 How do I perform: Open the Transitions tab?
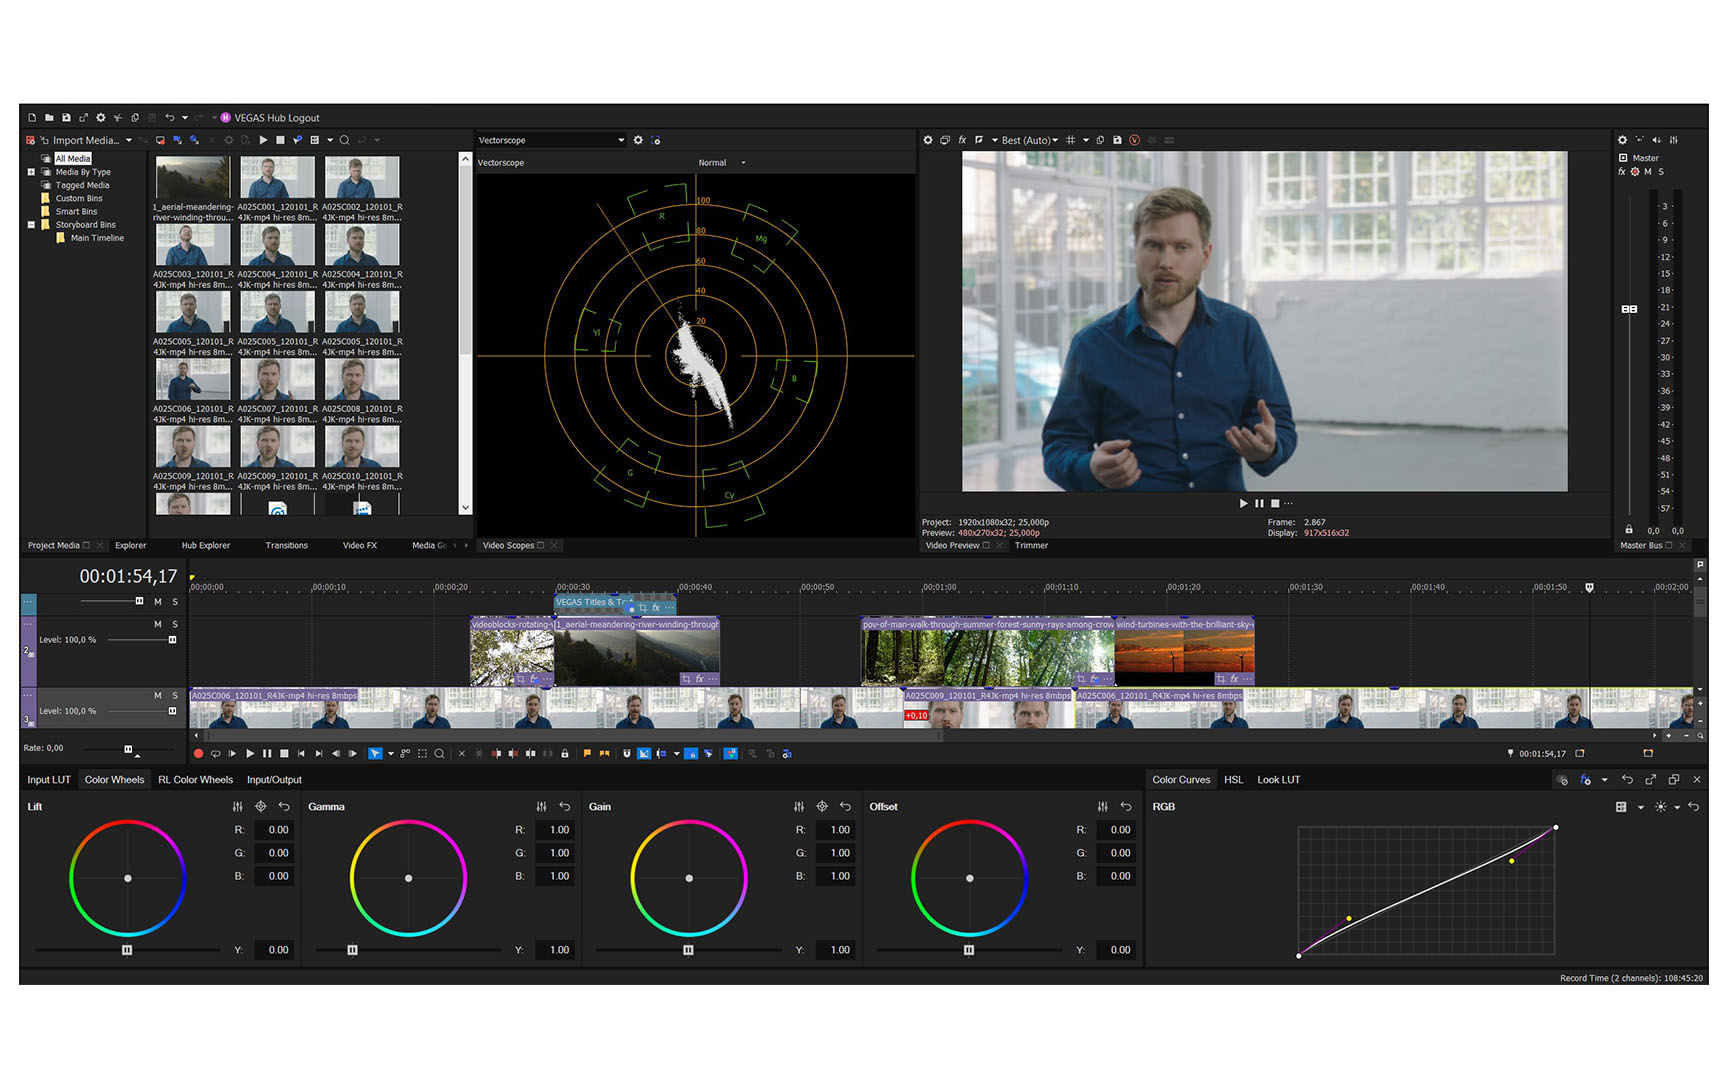click(x=287, y=545)
